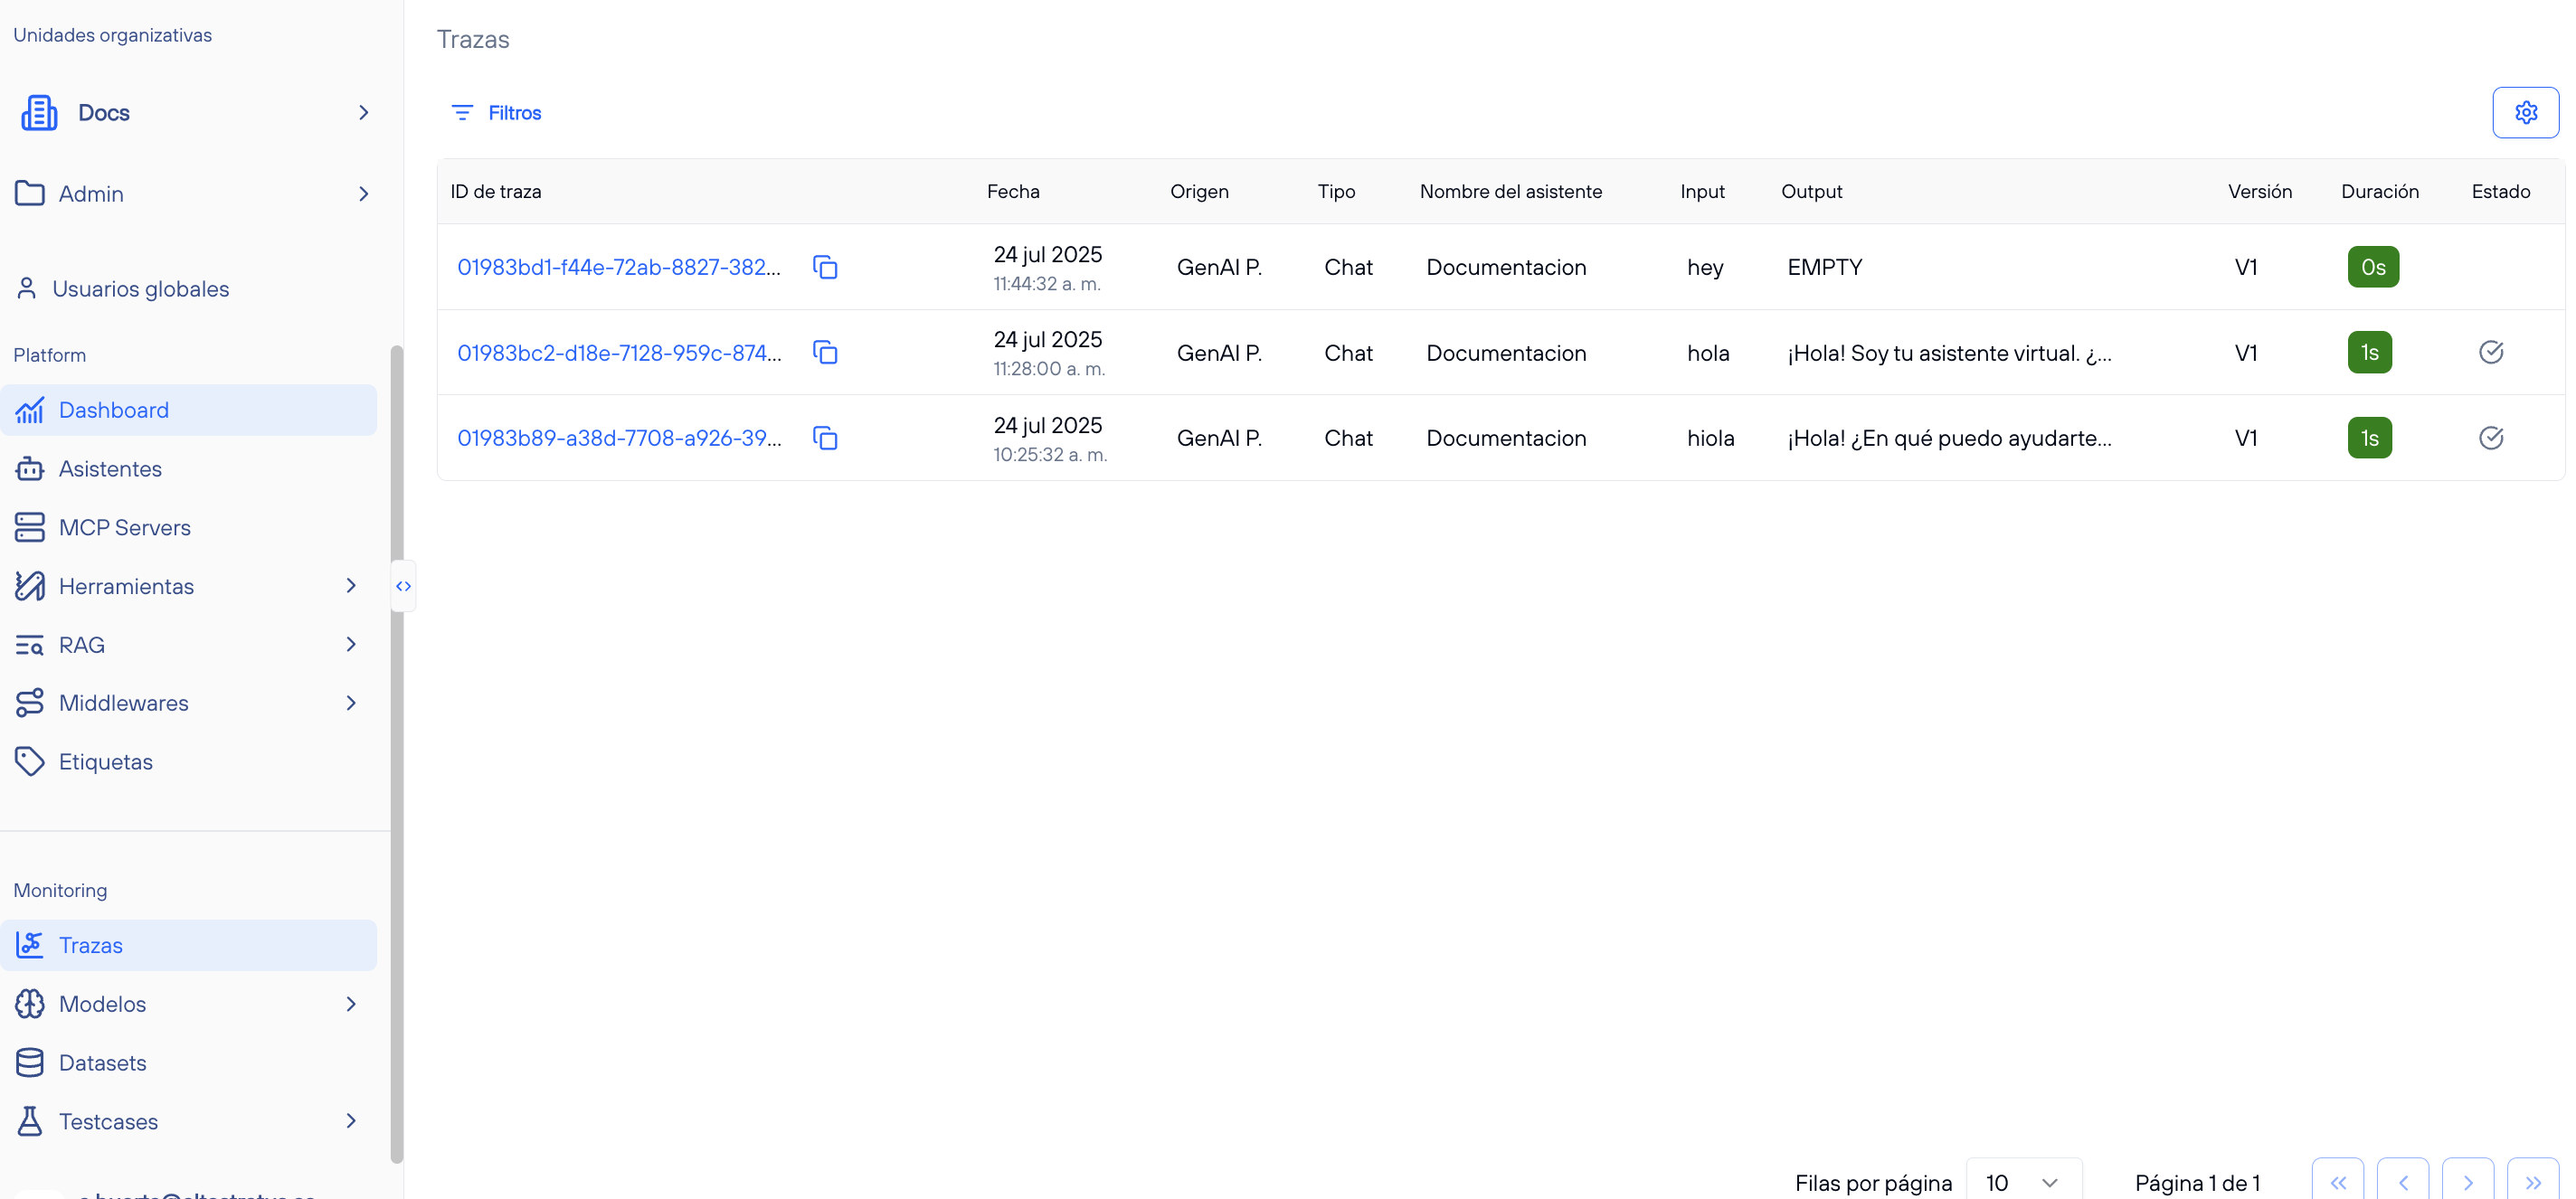Screen dimensions: 2576x1199
Task: Expand the Herramientas submenu
Action: [351, 586]
